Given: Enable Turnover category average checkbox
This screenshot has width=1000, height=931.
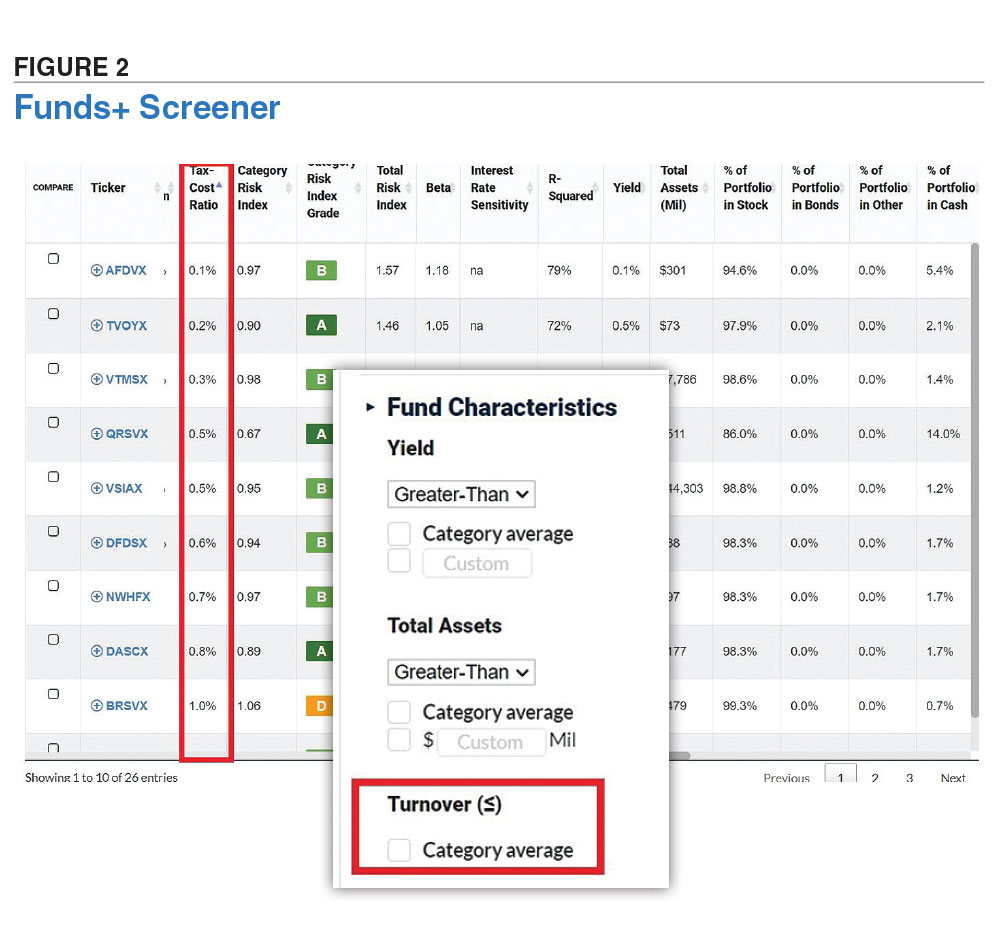Looking at the screenshot, I should (x=399, y=850).
